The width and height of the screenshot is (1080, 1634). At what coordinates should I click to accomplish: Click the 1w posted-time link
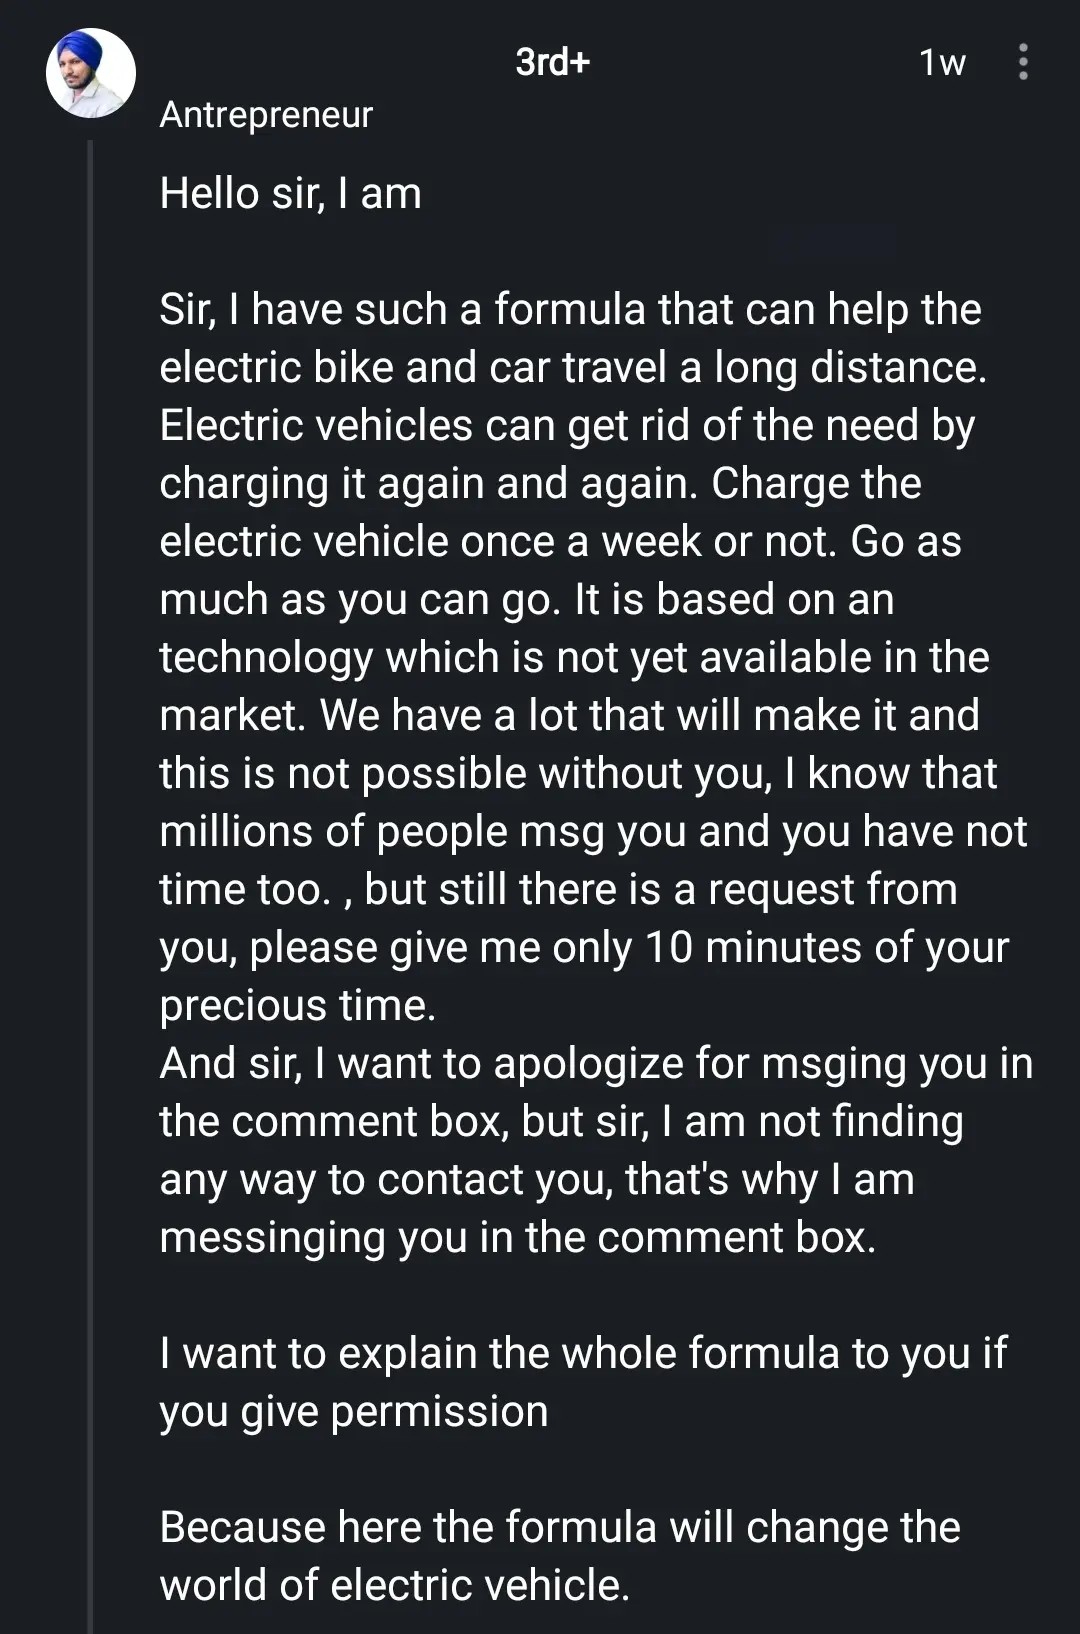click(x=941, y=62)
